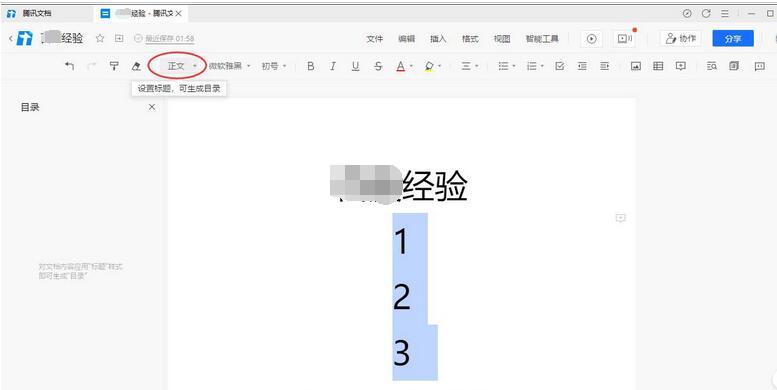Open the 智能工具 menu

click(x=542, y=39)
